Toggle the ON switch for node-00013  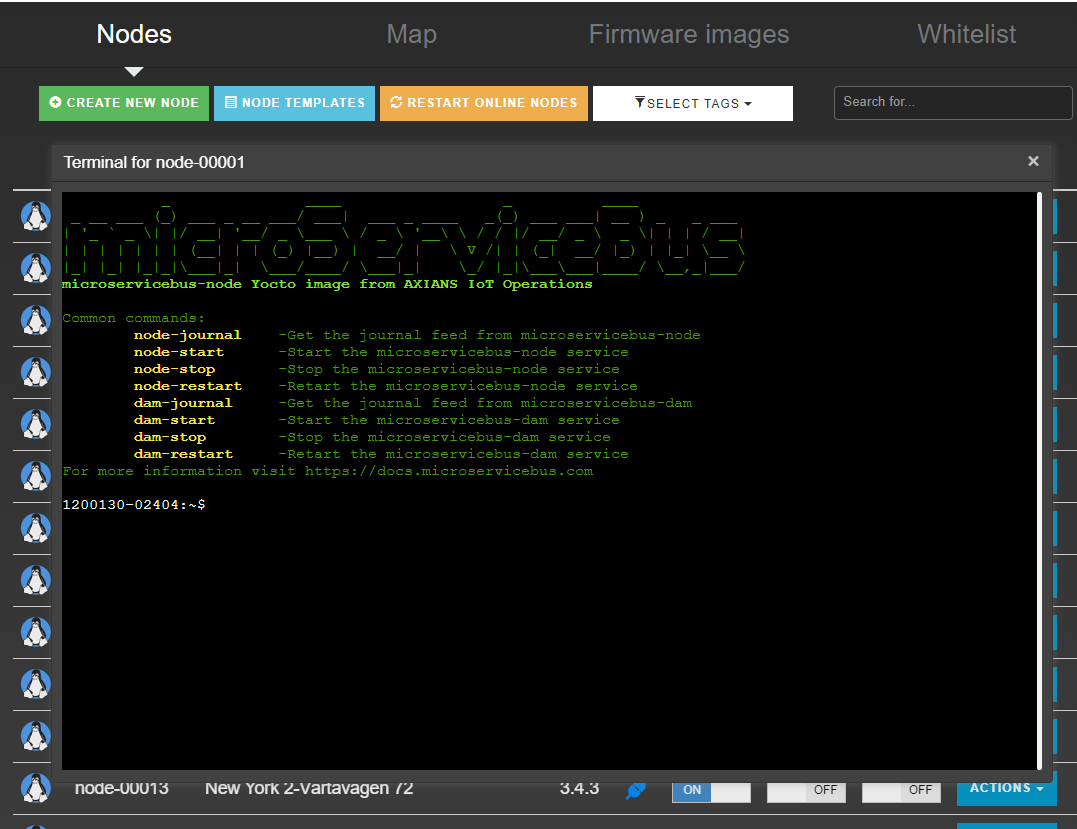point(711,790)
